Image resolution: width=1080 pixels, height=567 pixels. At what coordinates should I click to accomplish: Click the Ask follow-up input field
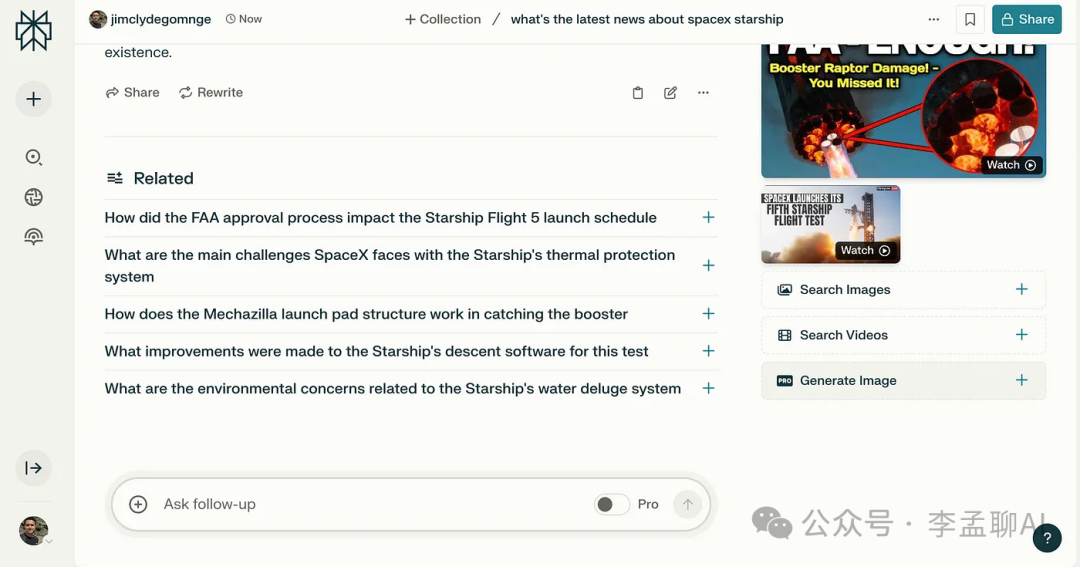pos(370,504)
